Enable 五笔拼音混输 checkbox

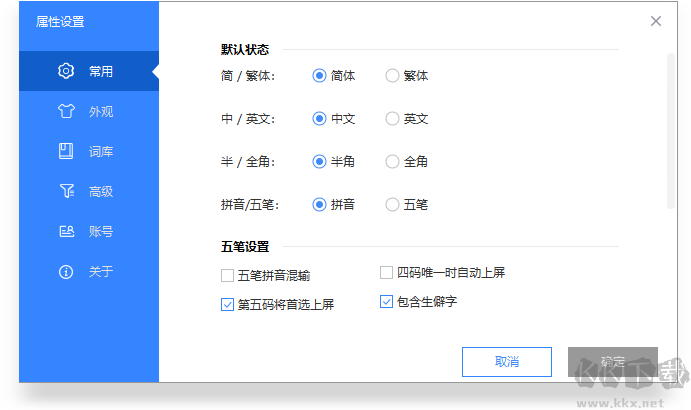coord(227,276)
